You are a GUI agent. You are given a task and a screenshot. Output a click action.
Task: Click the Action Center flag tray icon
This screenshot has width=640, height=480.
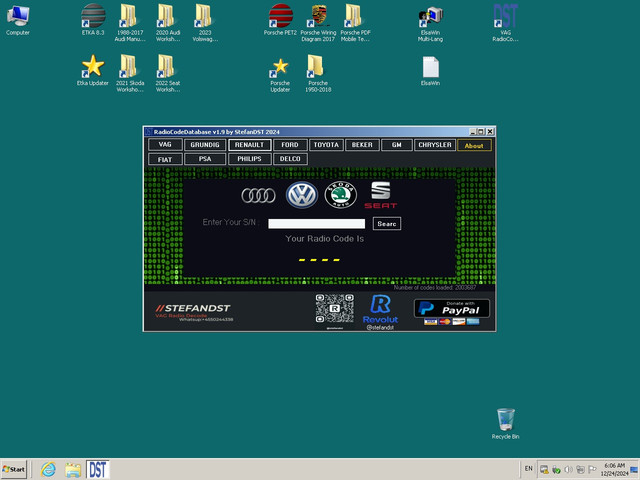tap(593, 470)
